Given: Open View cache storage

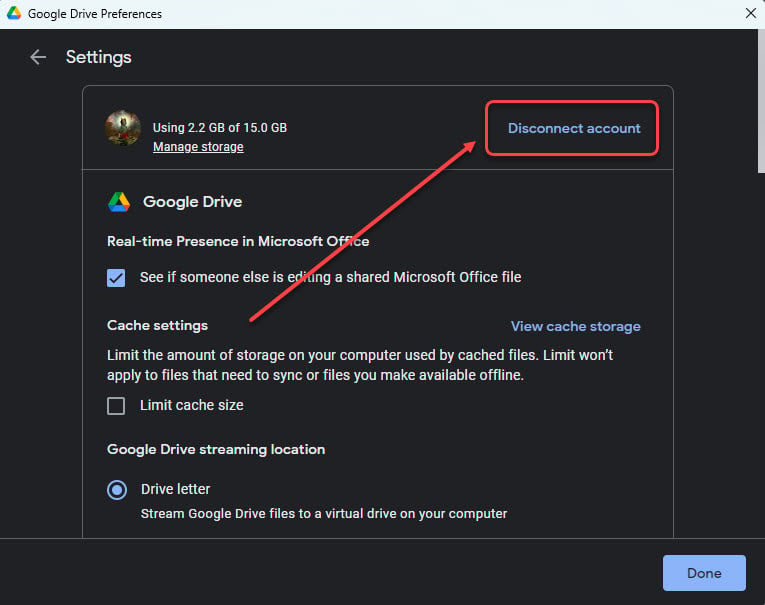Looking at the screenshot, I should pos(575,326).
